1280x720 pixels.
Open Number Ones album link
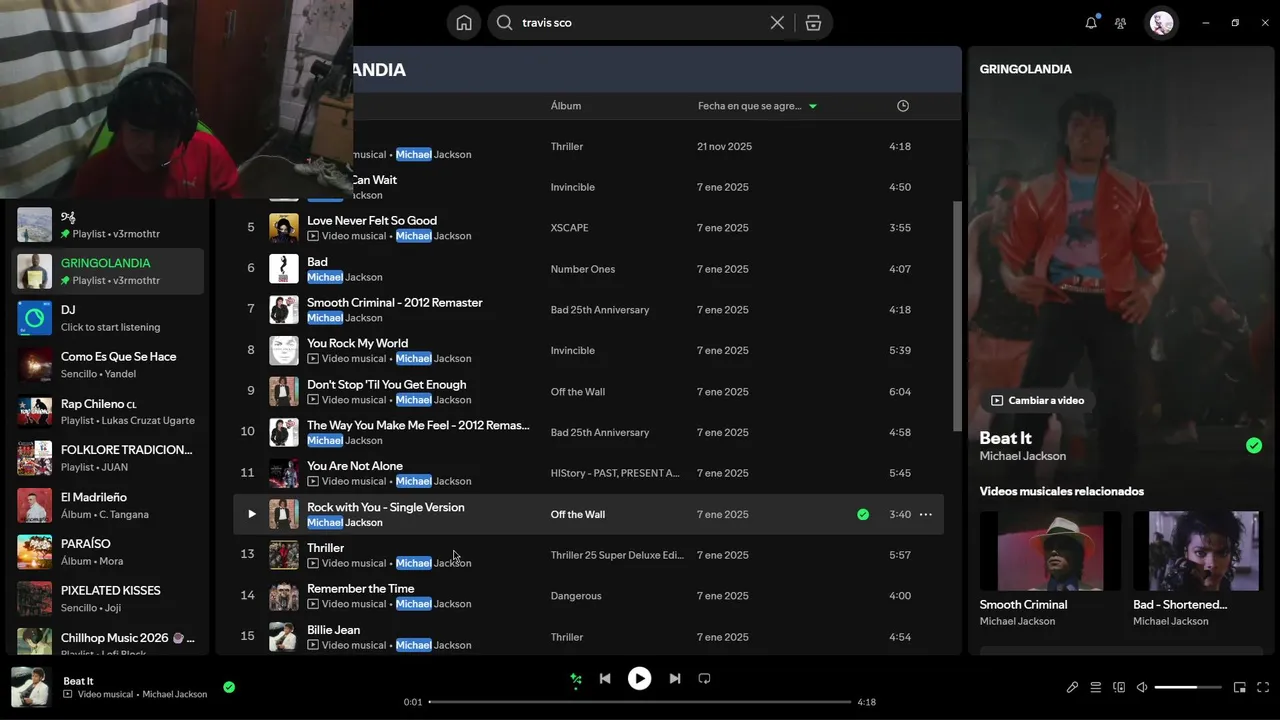(583, 269)
